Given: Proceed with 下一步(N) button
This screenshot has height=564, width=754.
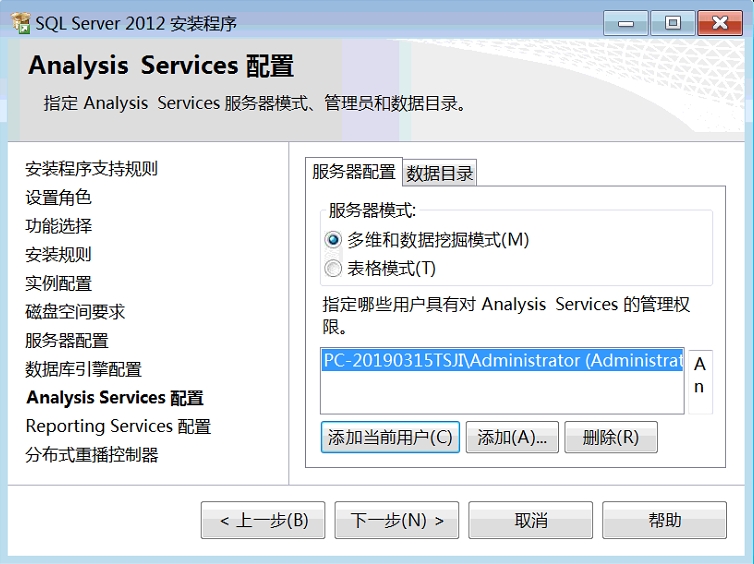Looking at the screenshot, I should [397, 520].
